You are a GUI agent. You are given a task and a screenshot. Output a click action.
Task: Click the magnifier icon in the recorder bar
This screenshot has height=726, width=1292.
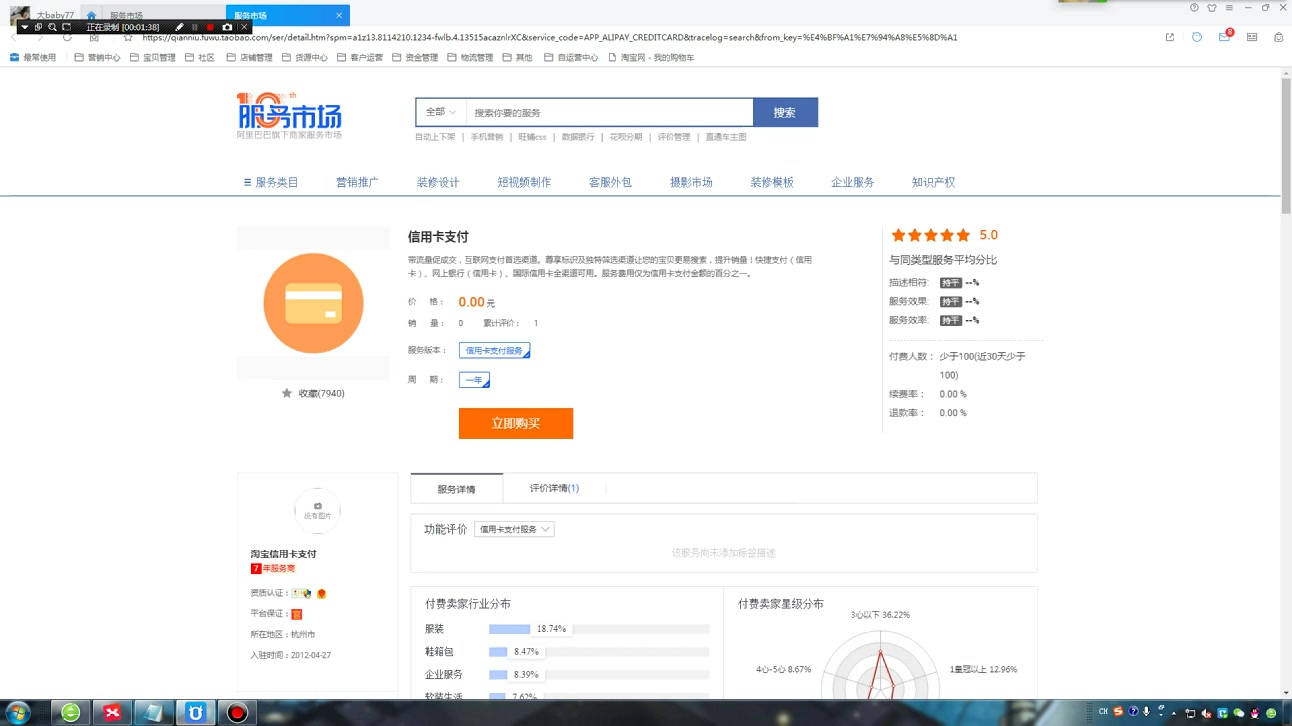[52, 27]
